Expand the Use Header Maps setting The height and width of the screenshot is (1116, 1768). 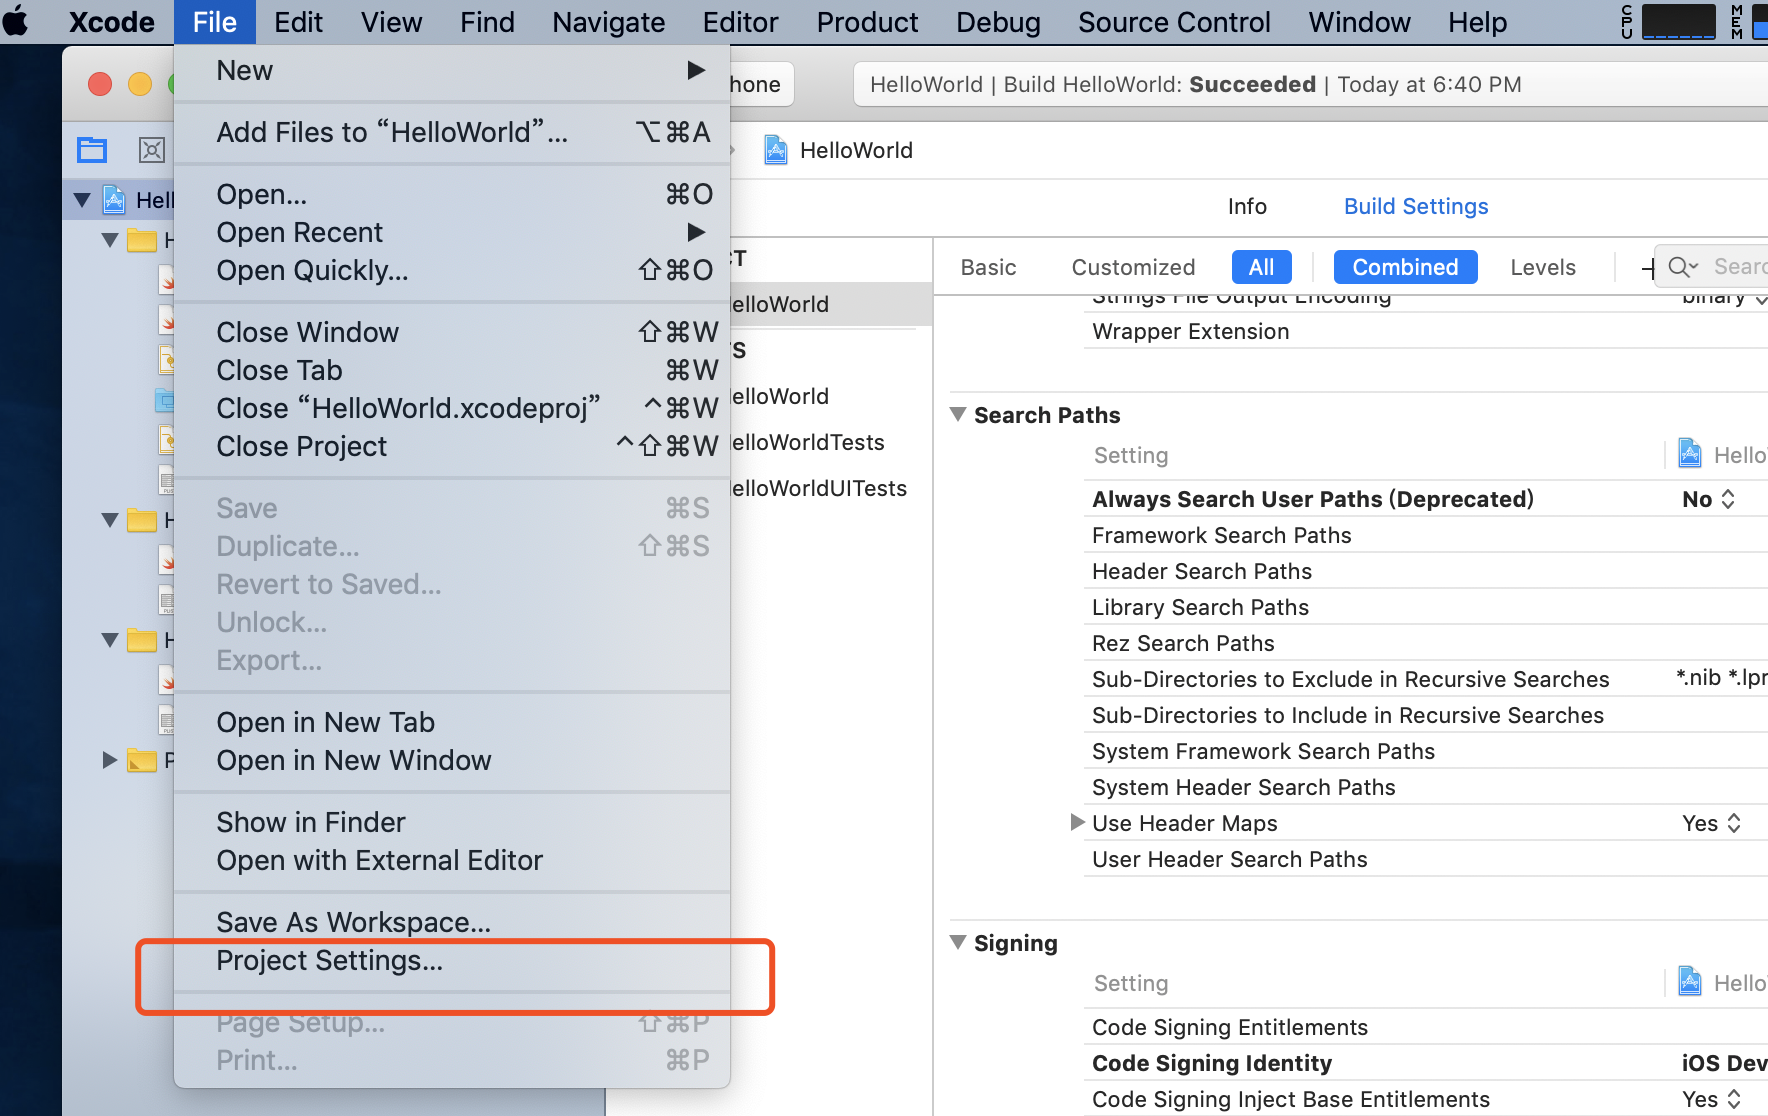tap(1077, 822)
